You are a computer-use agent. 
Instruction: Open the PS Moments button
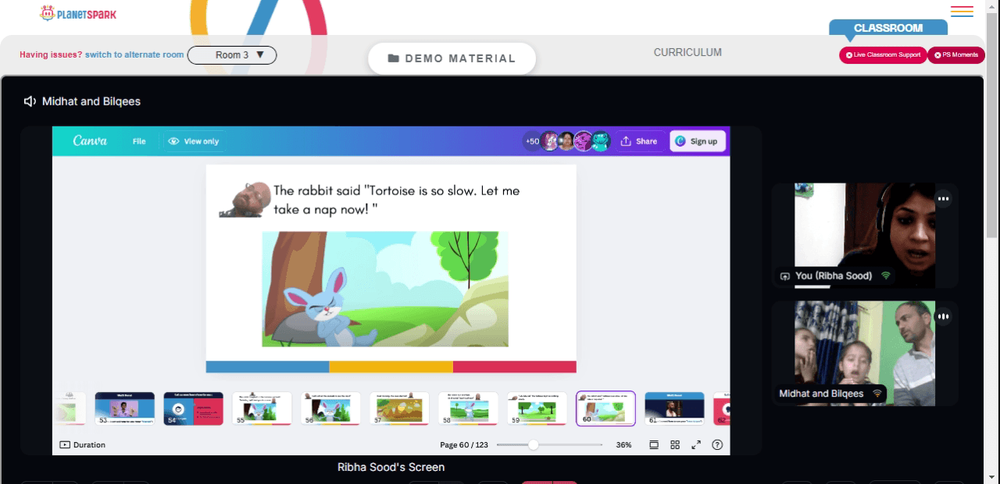[x=956, y=55]
